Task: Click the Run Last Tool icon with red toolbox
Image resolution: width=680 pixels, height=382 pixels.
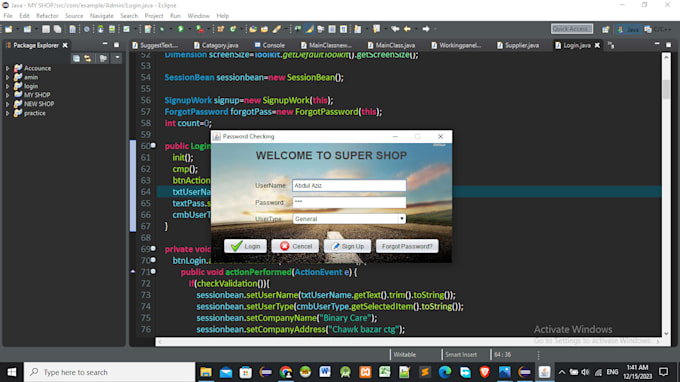Action: coord(199,29)
